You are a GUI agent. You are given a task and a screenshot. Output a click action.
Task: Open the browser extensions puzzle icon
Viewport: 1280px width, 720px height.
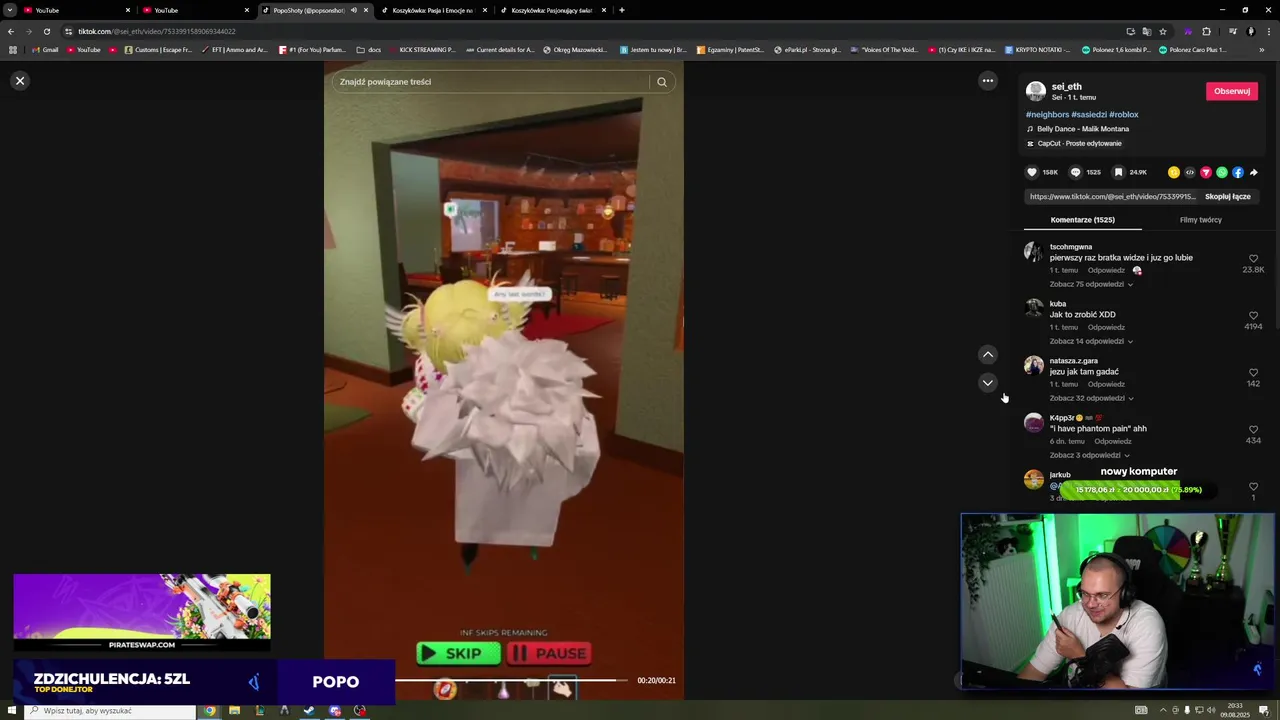[1206, 31]
